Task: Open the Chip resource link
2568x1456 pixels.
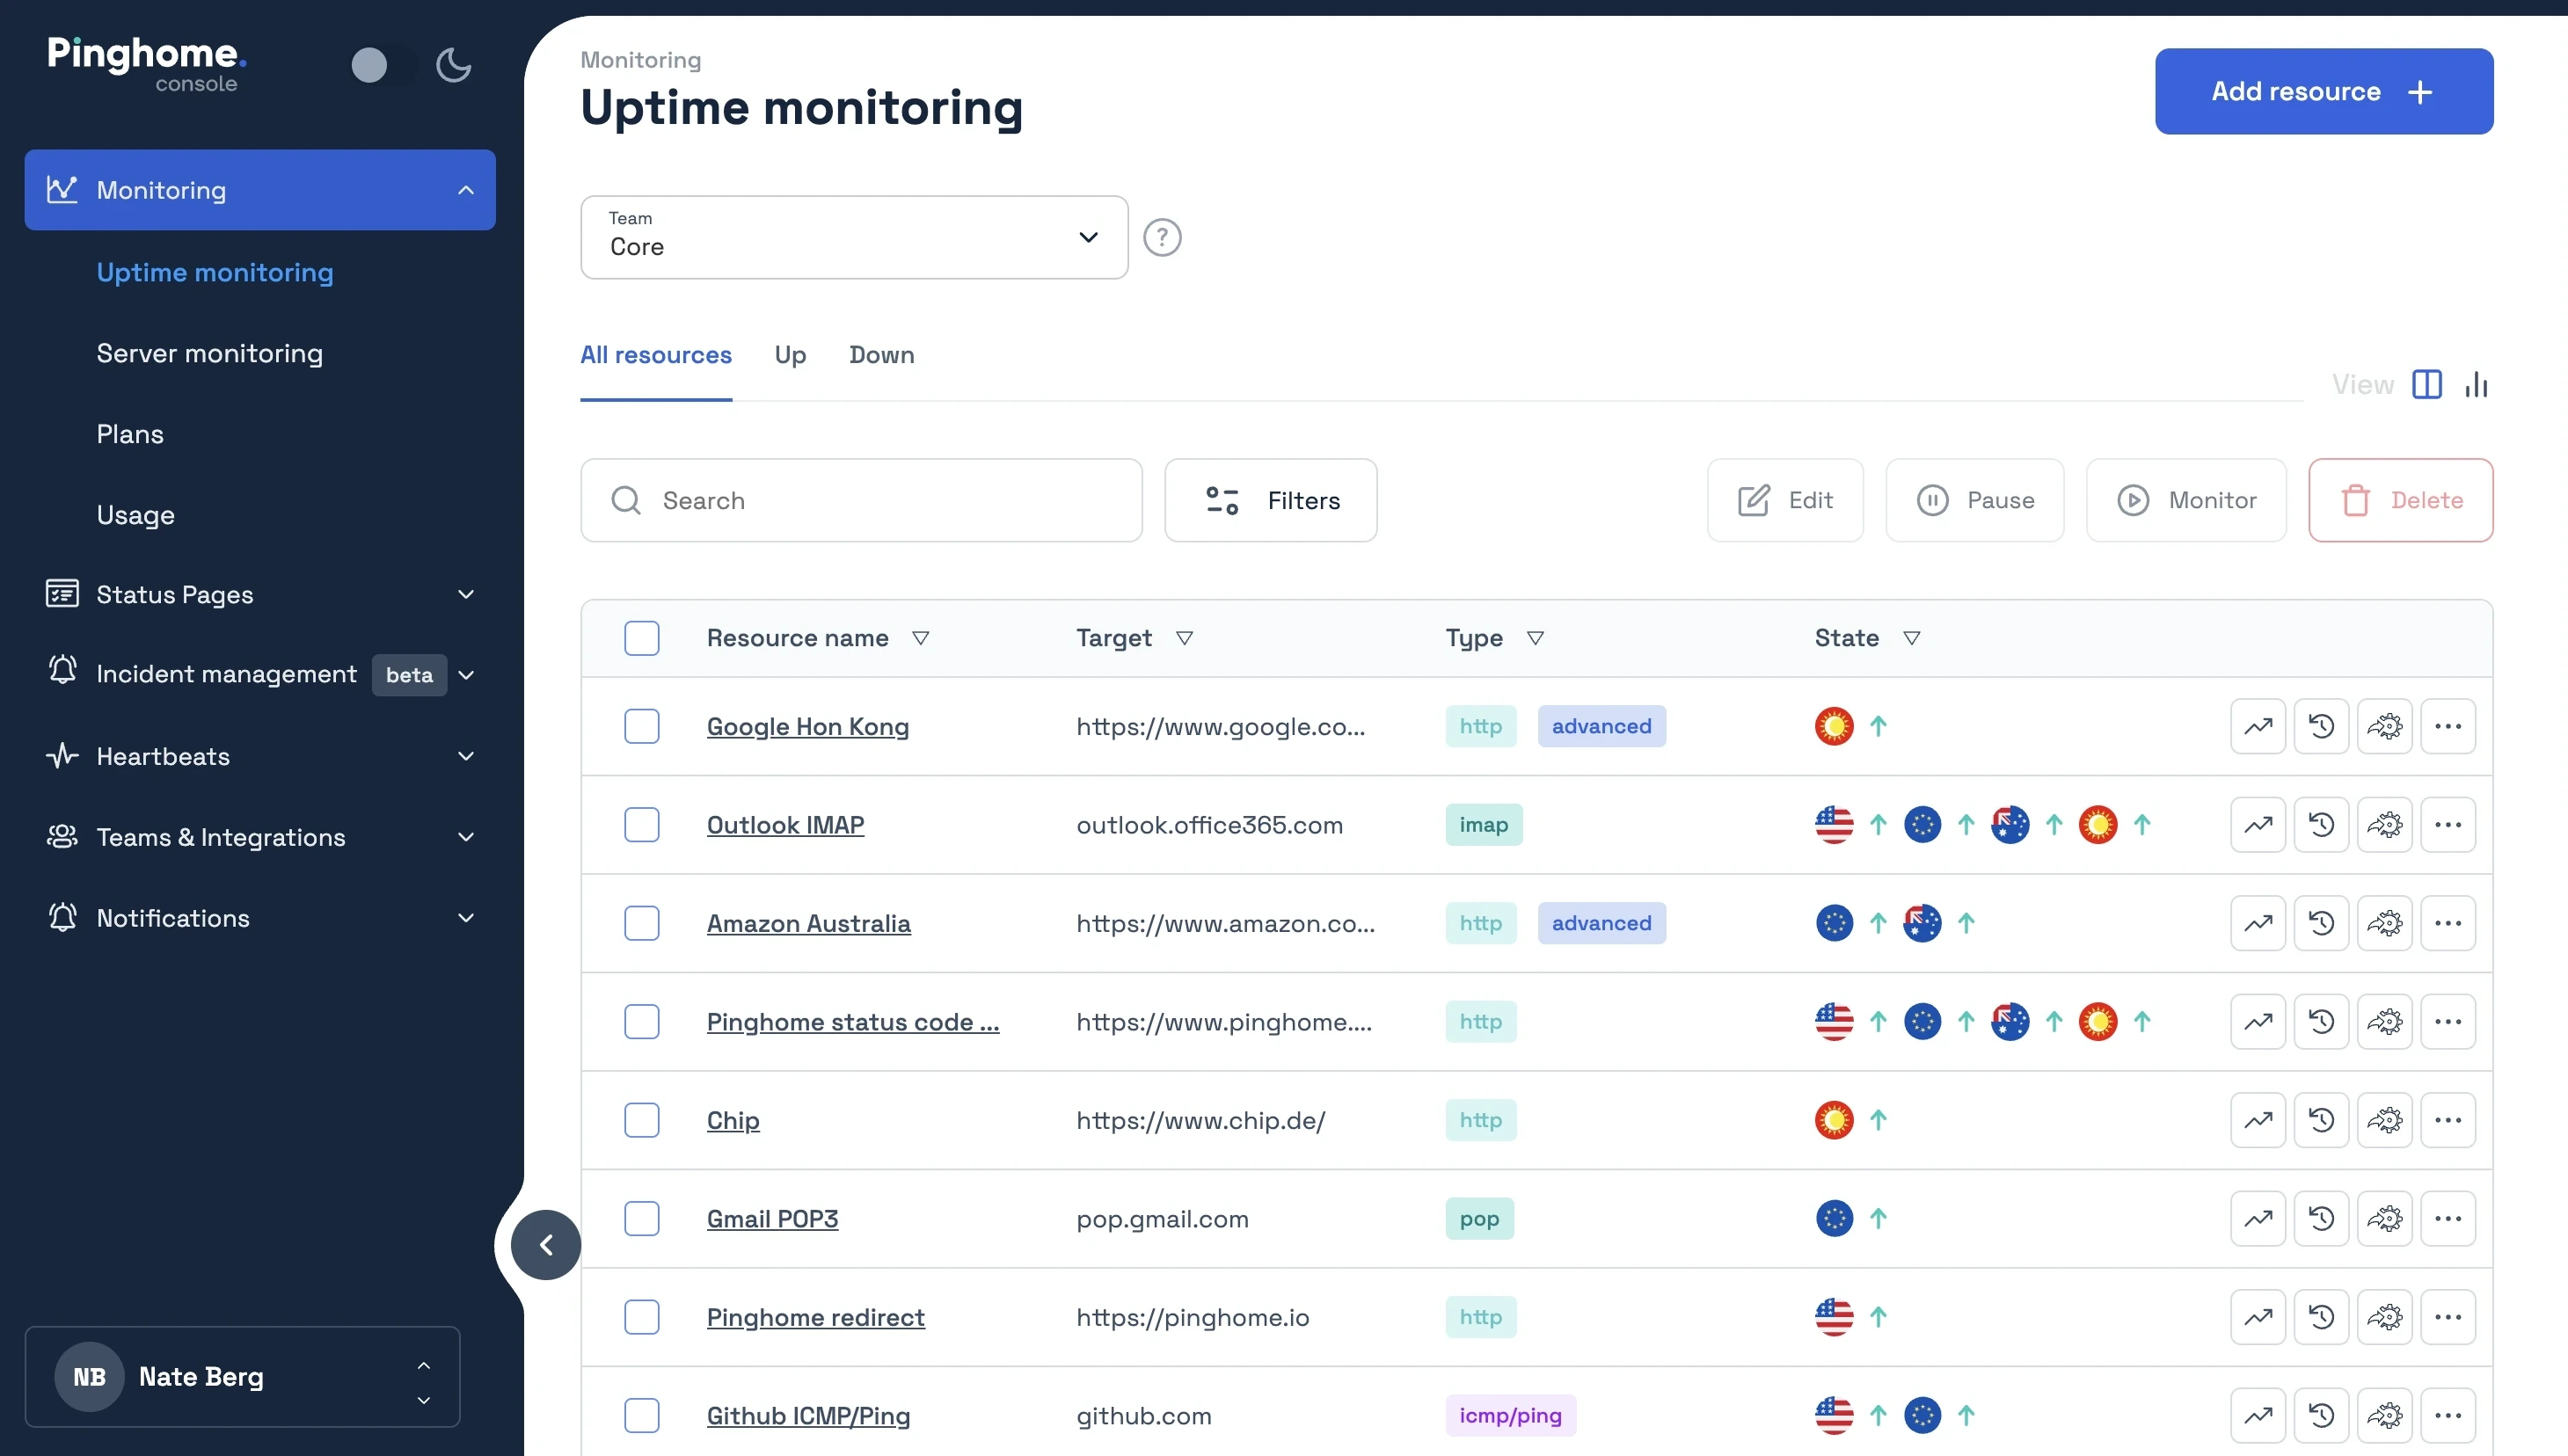Action: point(733,1120)
